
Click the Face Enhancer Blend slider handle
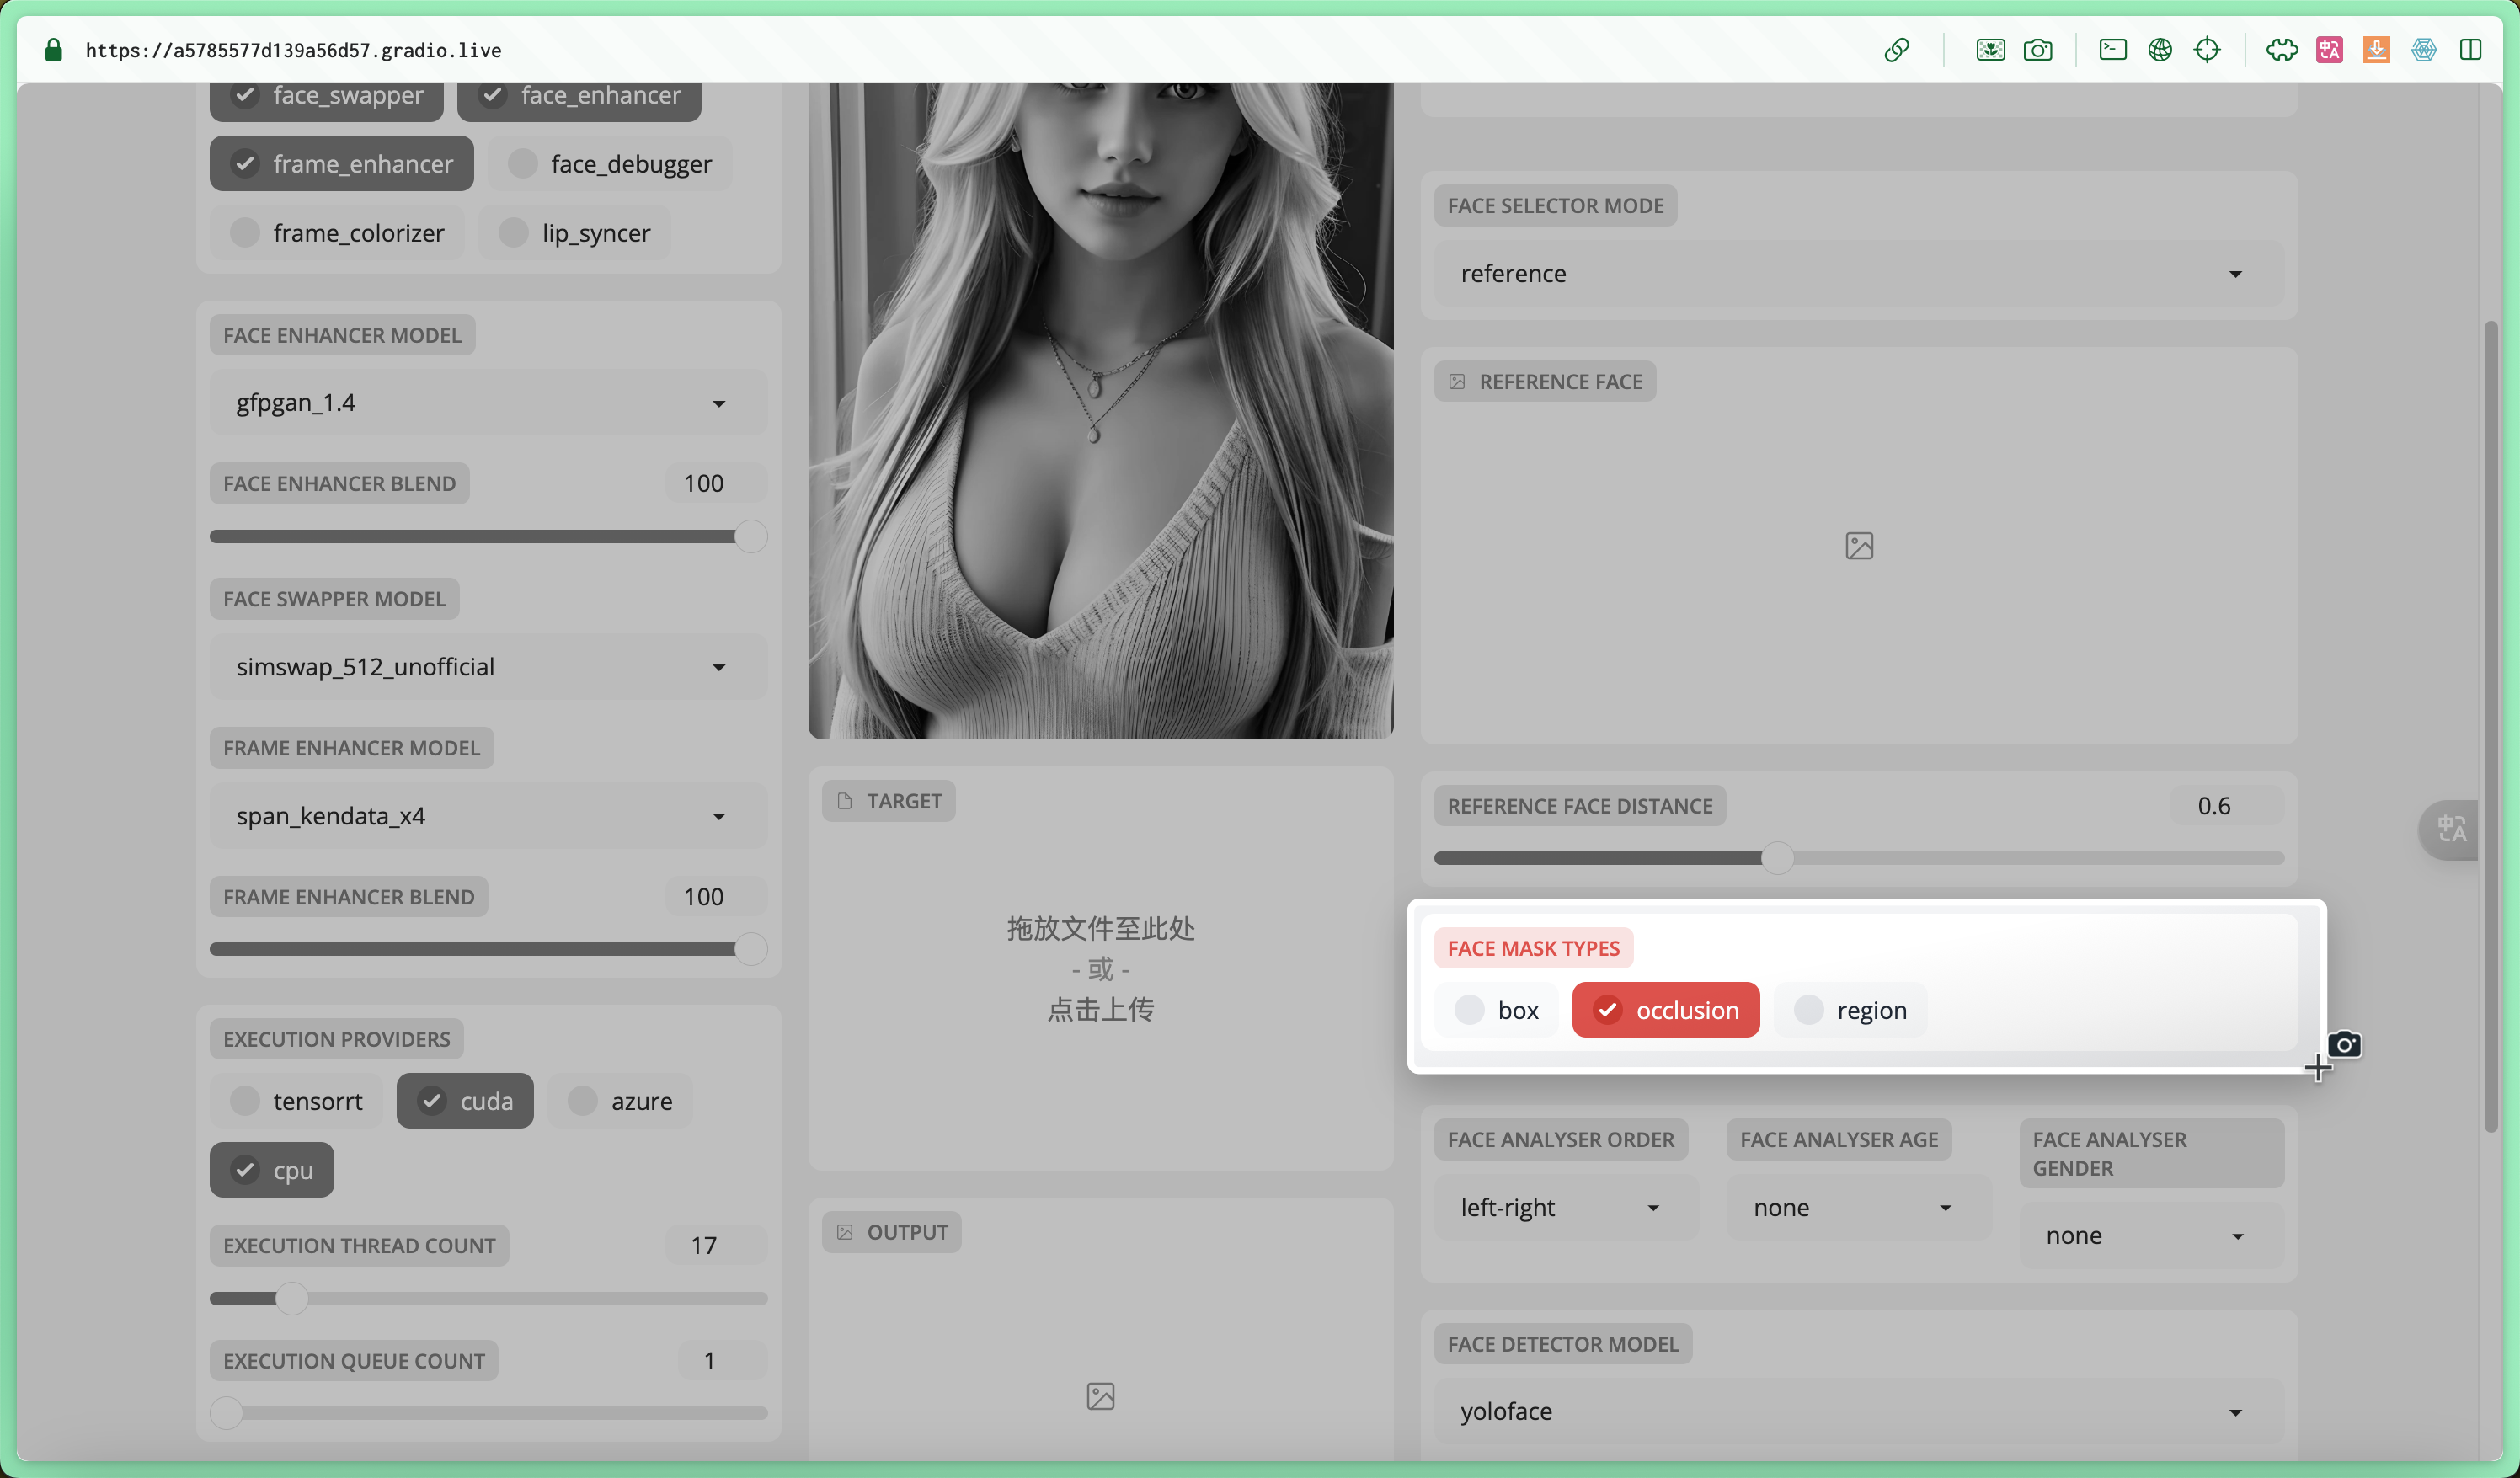[751, 536]
